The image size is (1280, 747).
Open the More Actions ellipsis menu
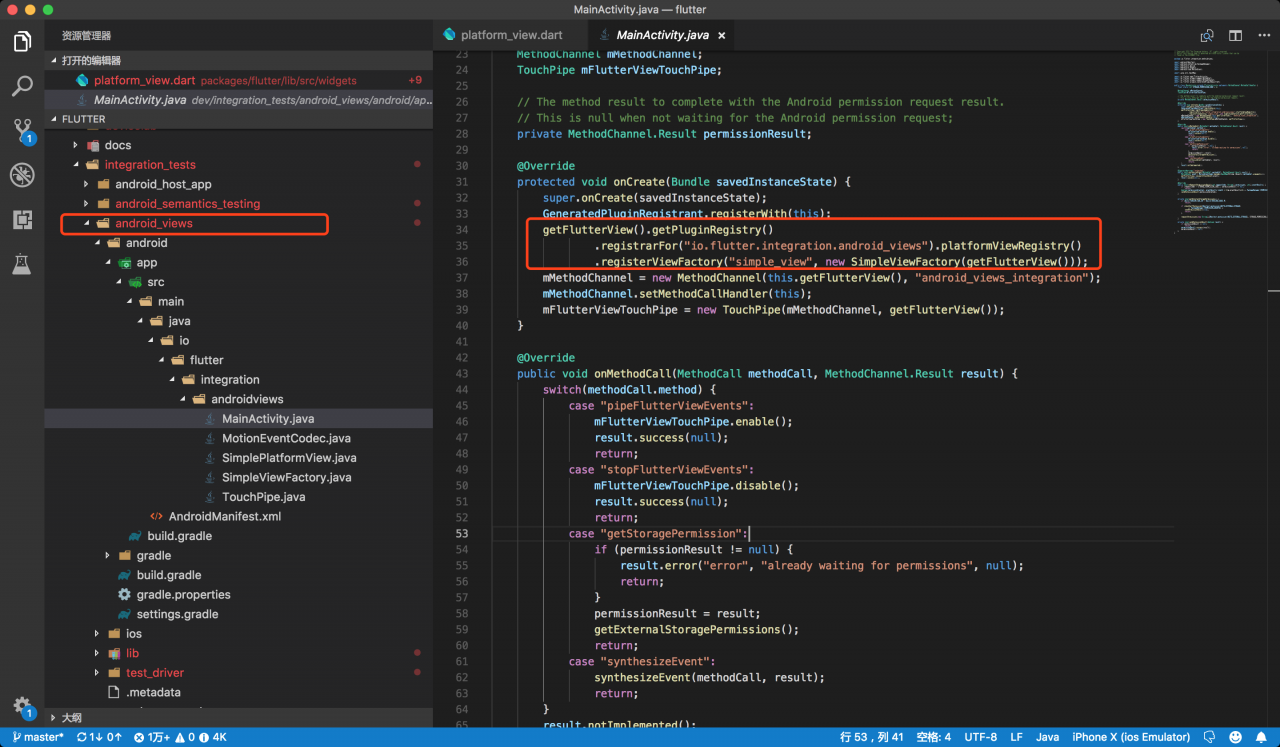tap(1262, 36)
